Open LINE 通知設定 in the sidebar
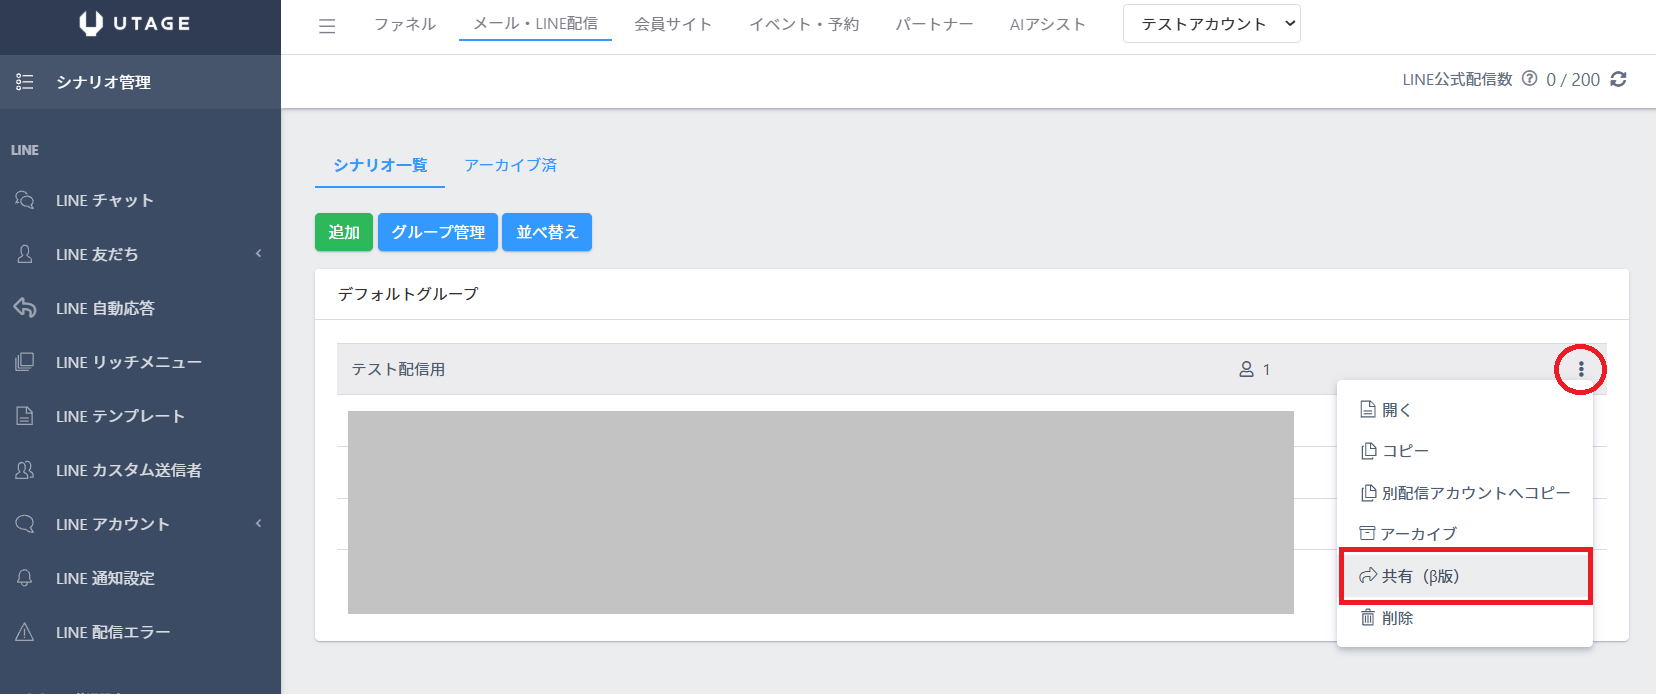The height and width of the screenshot is (694, 1656). click(105, 578)
